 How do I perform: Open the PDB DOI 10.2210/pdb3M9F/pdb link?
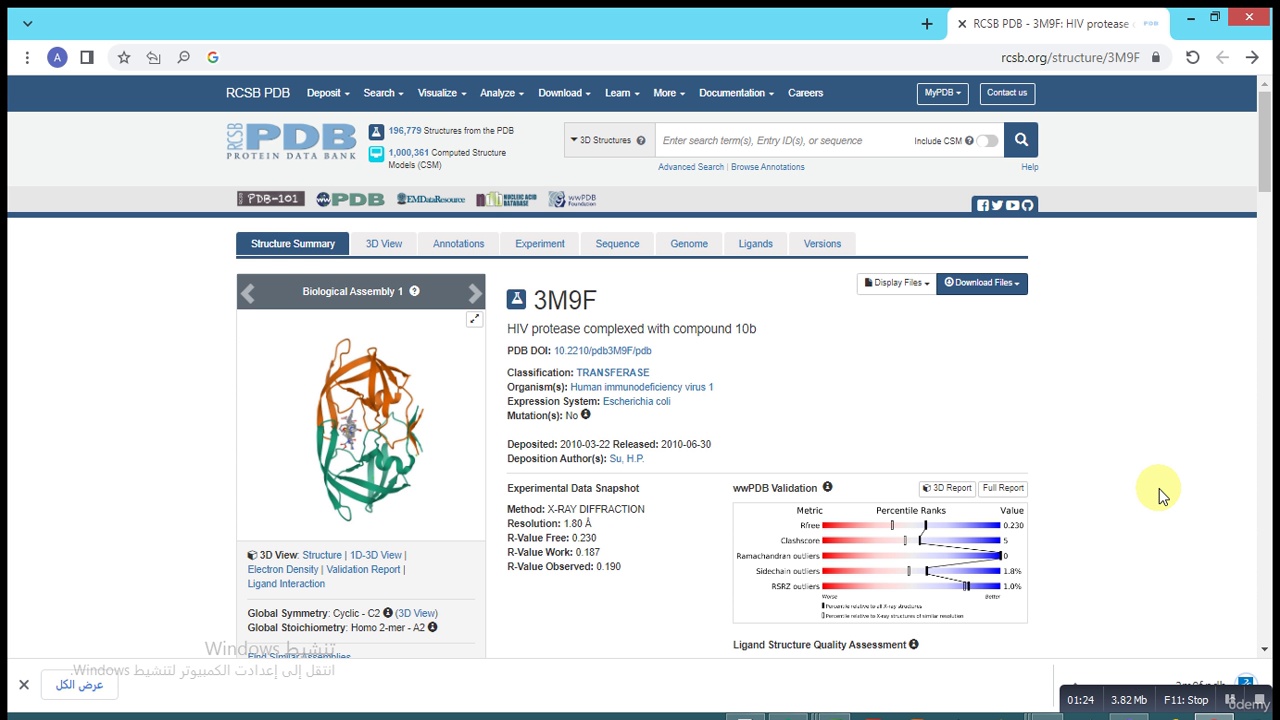click(603, 351)
